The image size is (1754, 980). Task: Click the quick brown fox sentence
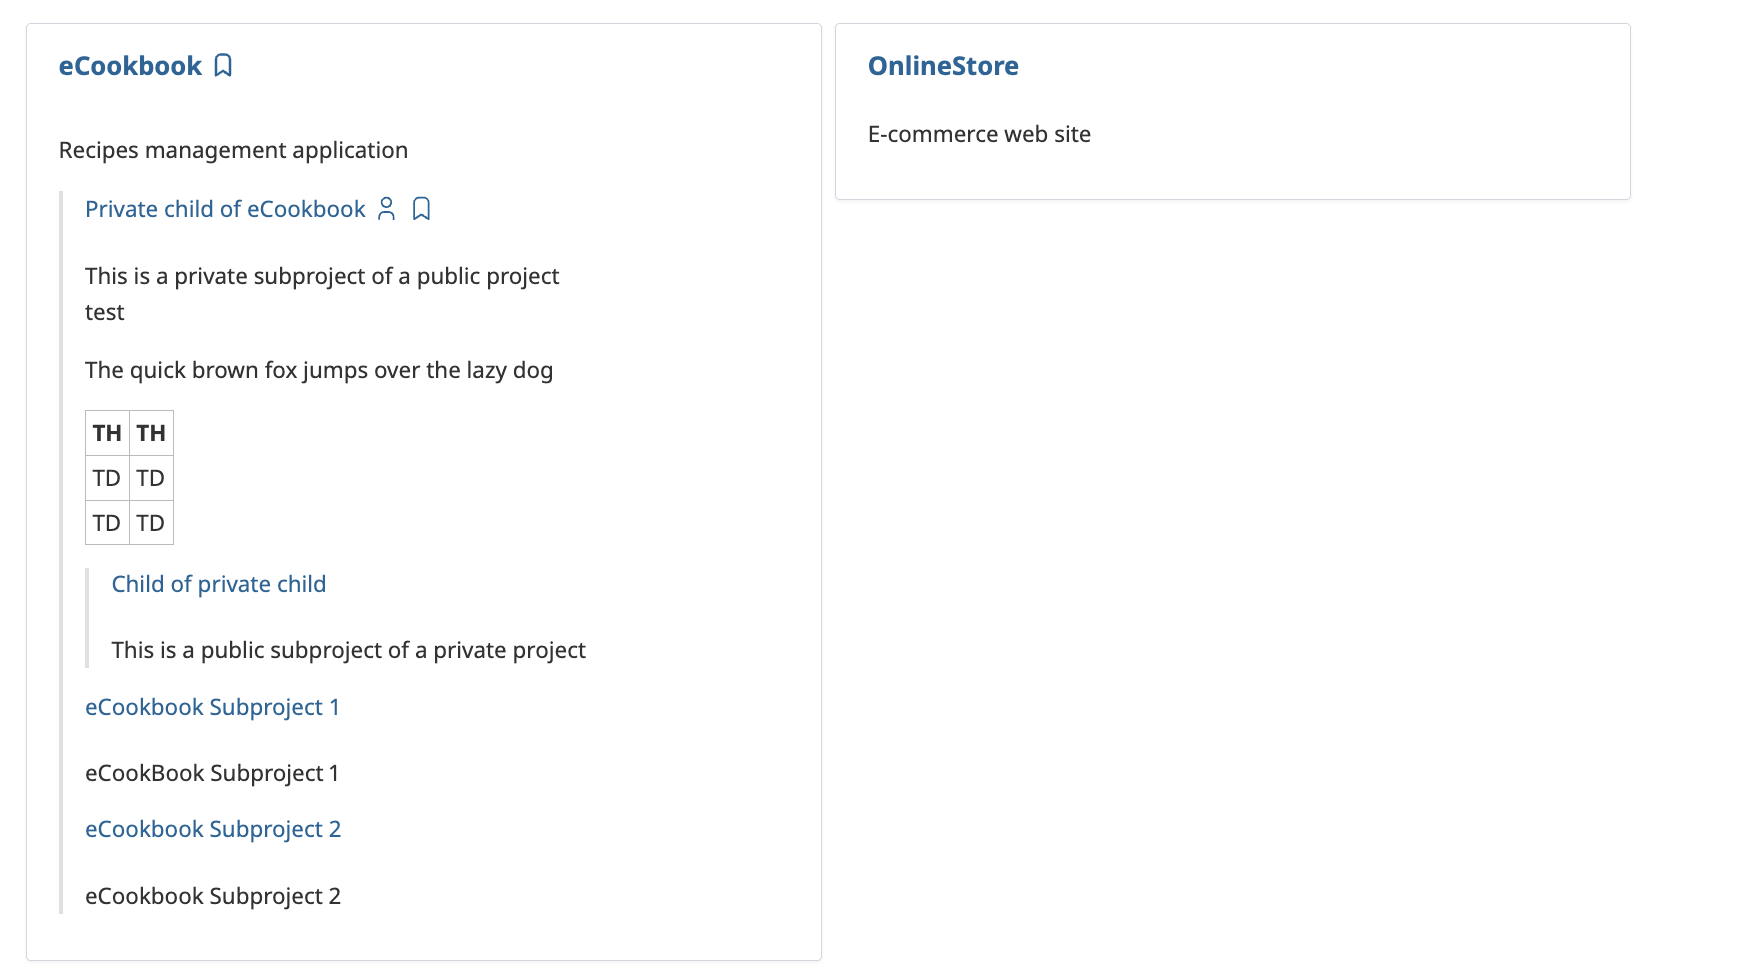point(319,370)
